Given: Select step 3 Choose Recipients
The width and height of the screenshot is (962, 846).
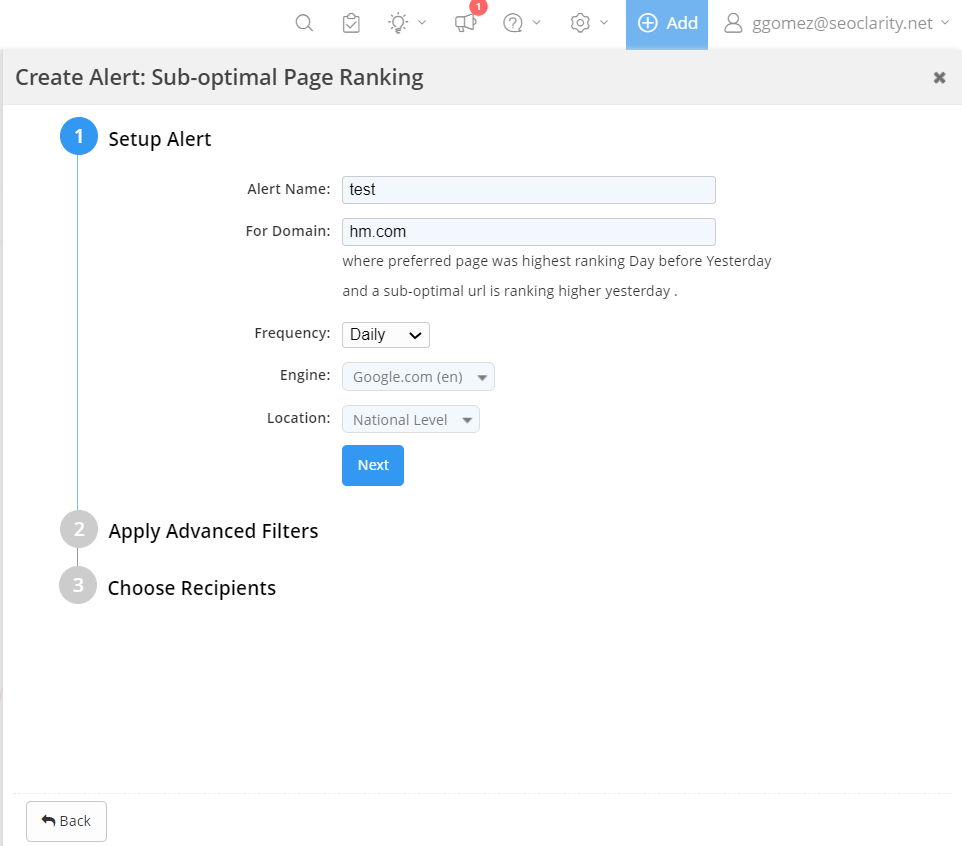Looking at the screenshot, I should pos(191,588).
